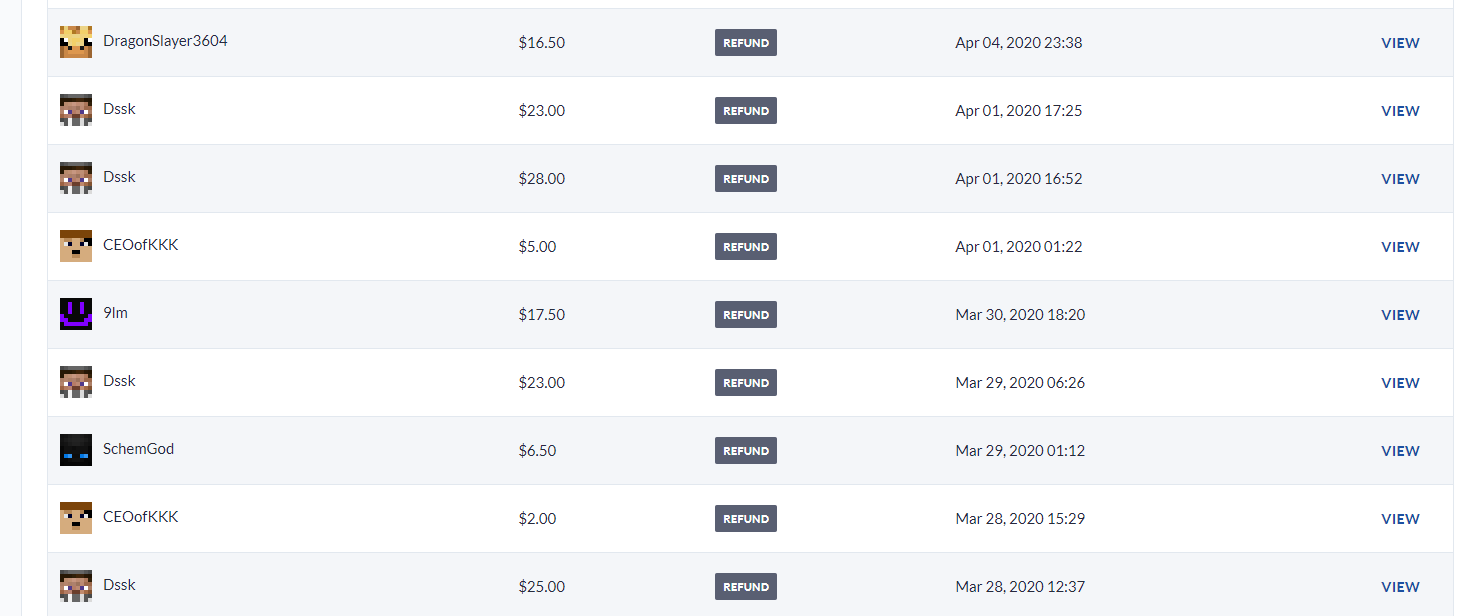
Task: View the CEOofKKK $2.00 payment
Action: pyautogui.click(x=1400, y=519)
